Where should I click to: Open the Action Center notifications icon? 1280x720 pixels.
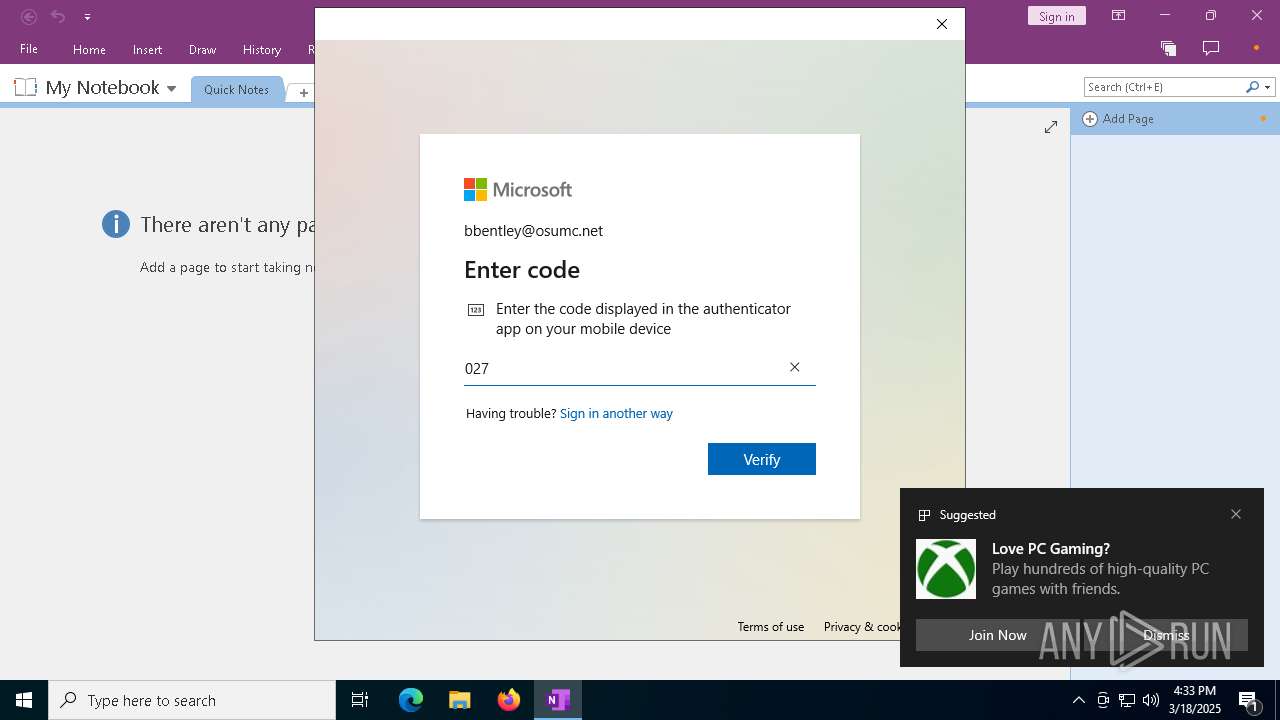1249,700
